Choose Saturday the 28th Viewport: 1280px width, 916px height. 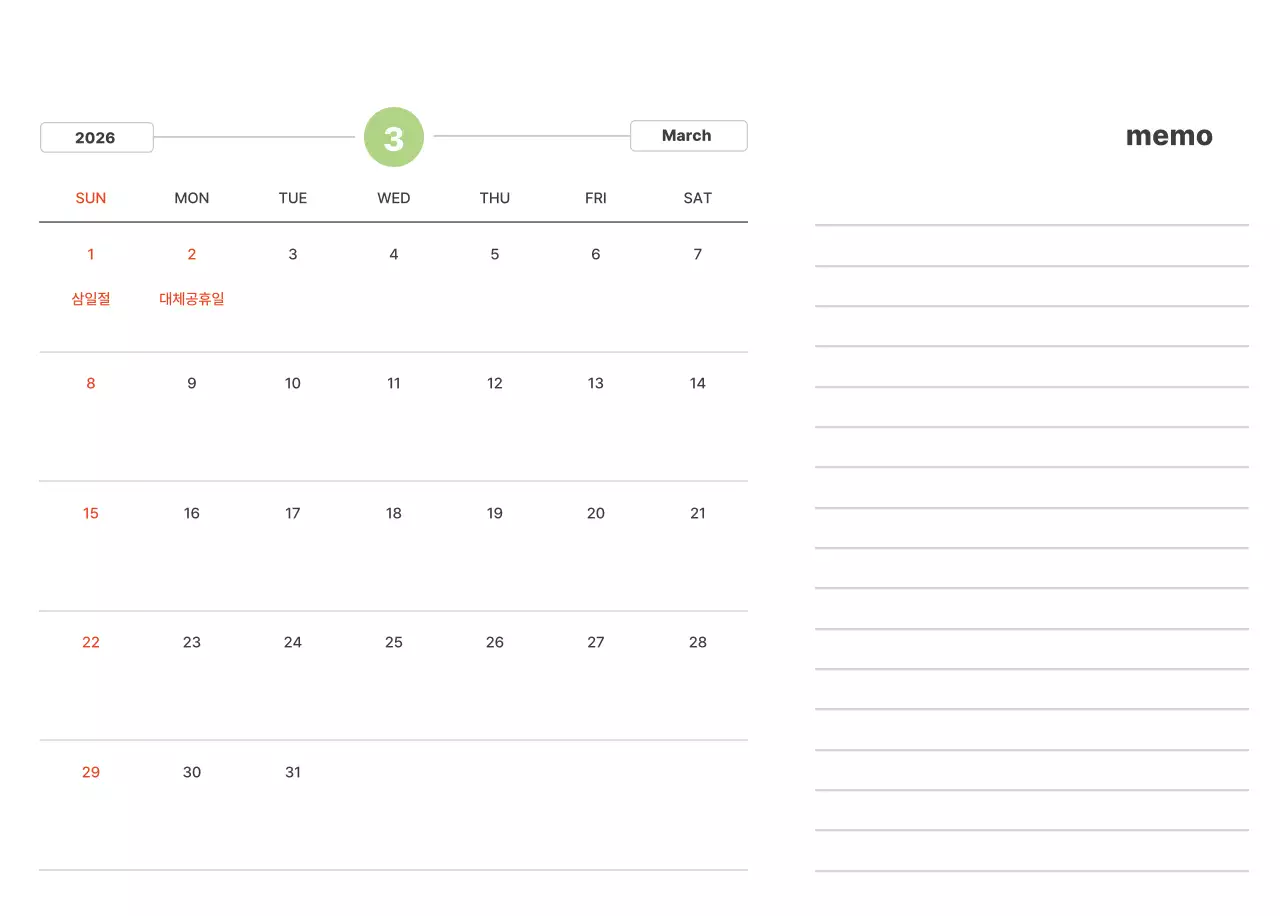(697, 642)
